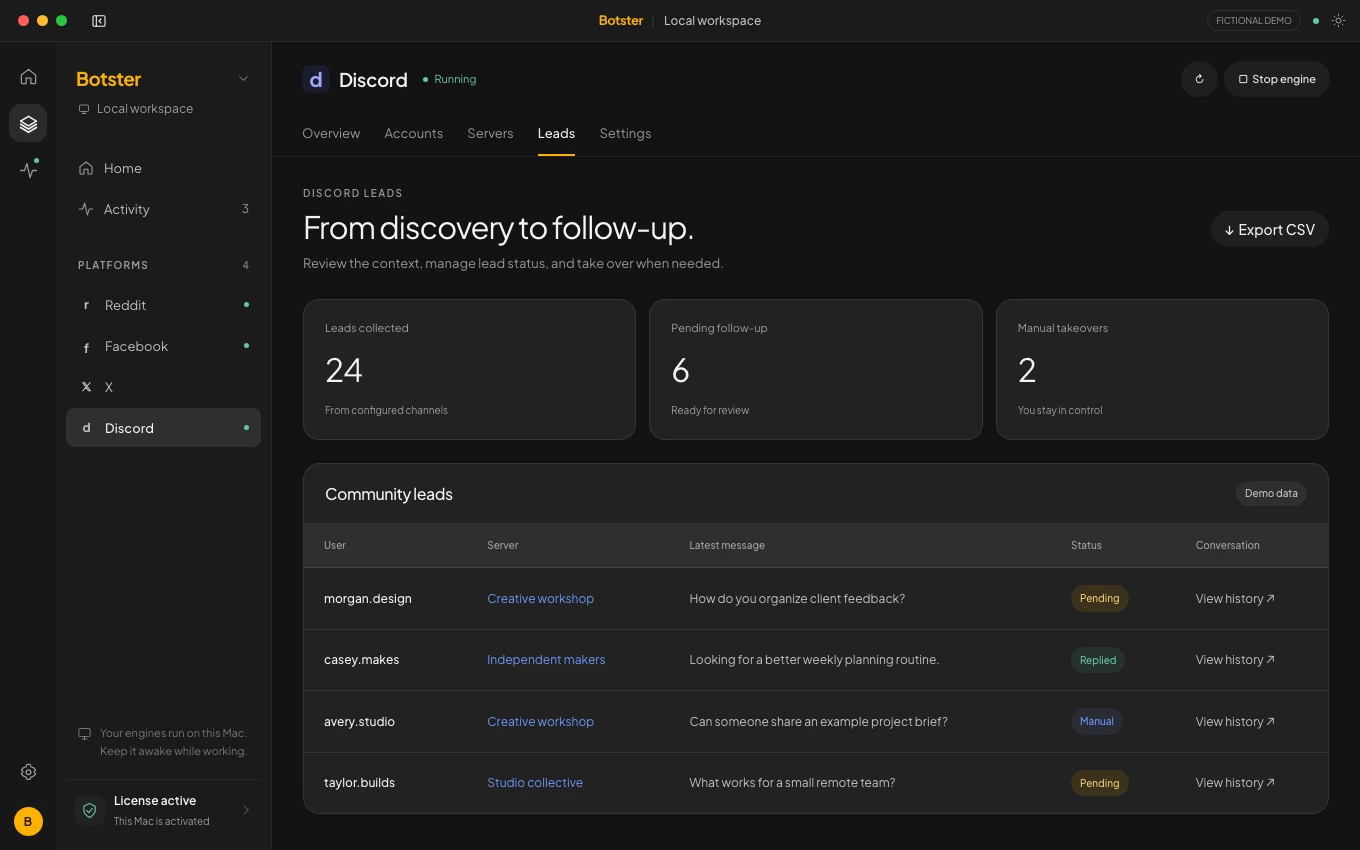Image resolution: width=1360 pixels, height=850 pixels.
Task: Switch to the Servers tab
Action: coord(490,133)
